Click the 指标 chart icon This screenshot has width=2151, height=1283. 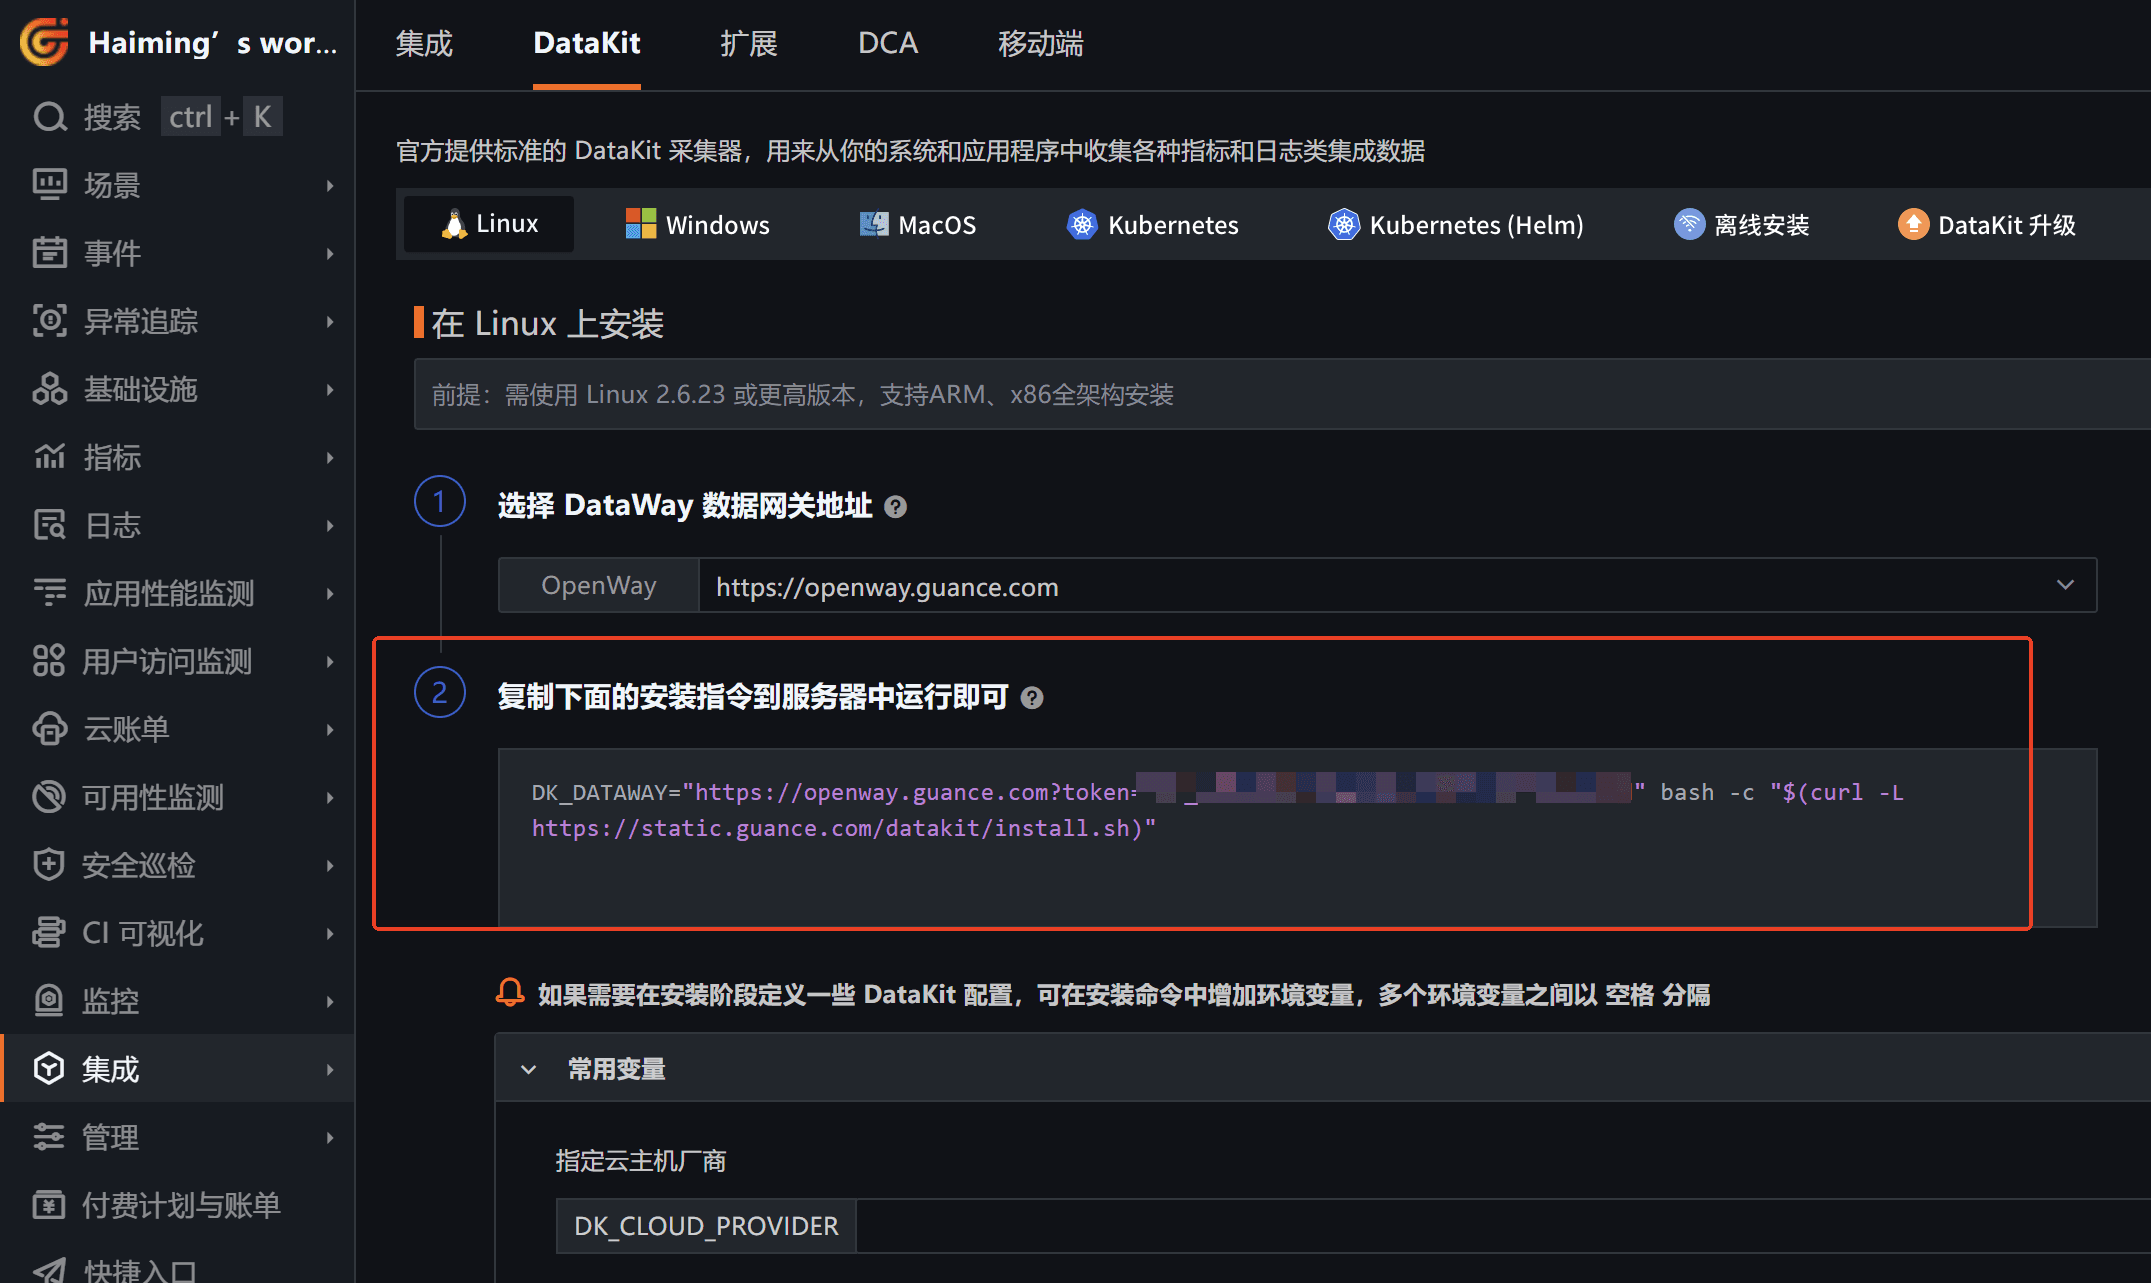(49, 457)
